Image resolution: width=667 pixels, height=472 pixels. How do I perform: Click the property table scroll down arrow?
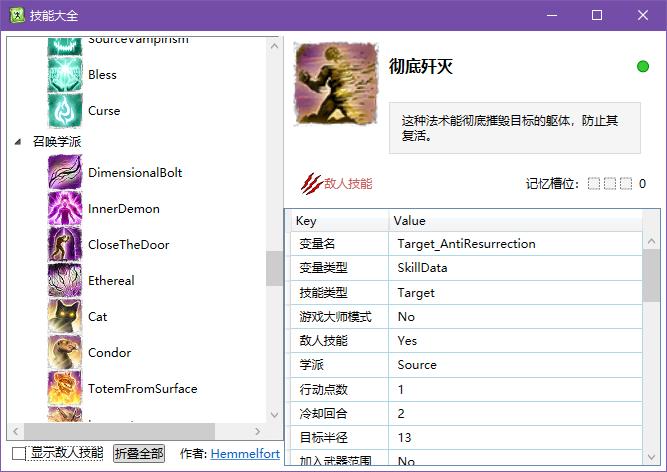(651, 457)
